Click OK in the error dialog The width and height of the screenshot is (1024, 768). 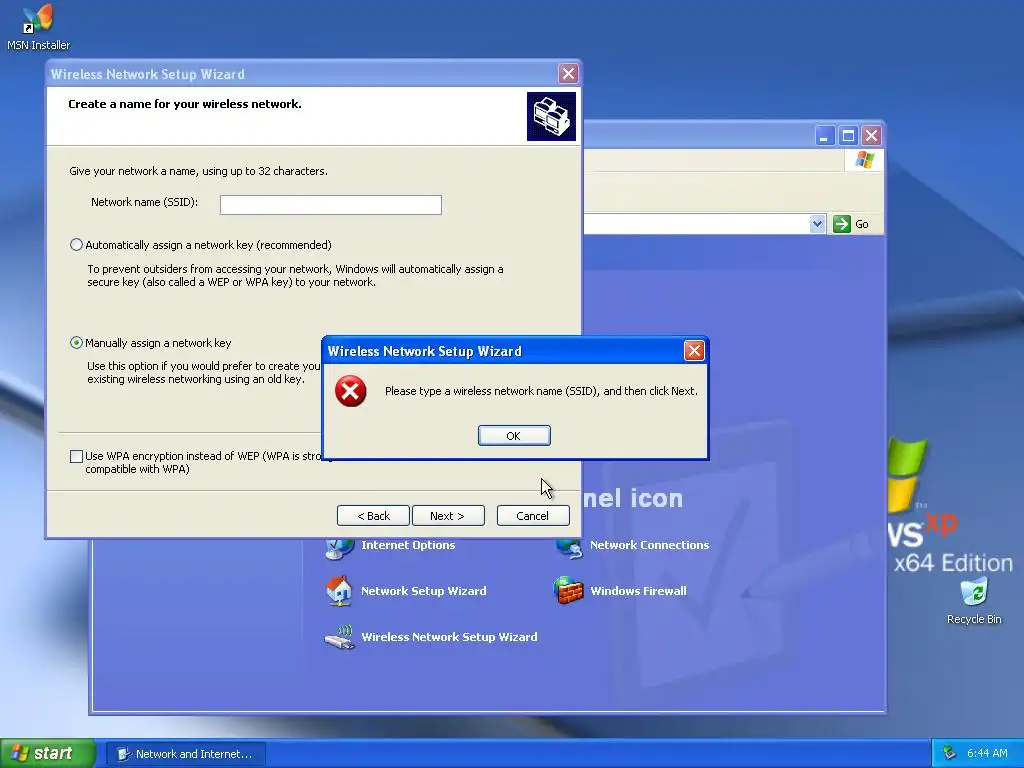coord(514,436)
